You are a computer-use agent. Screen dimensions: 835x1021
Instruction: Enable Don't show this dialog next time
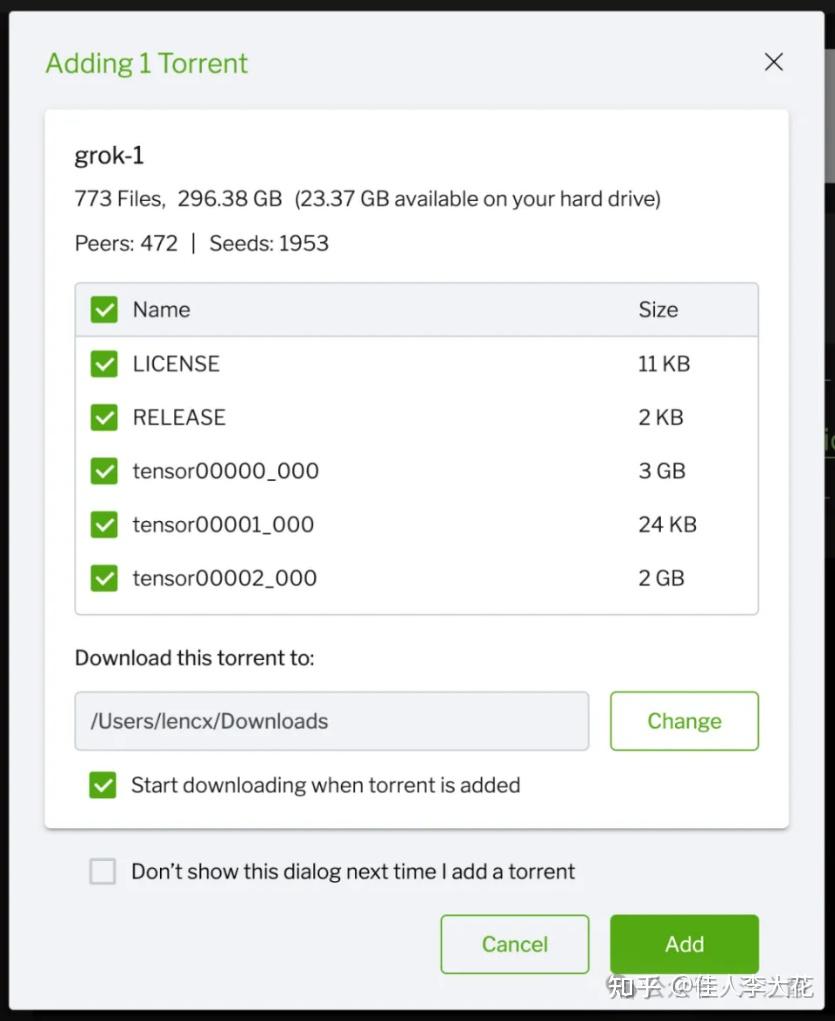(x=103, y=871)
